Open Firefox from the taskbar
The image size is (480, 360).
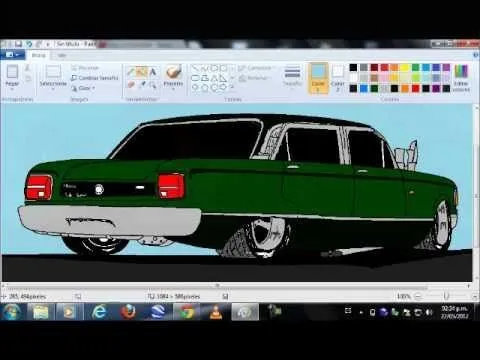(x=128, y=312)
